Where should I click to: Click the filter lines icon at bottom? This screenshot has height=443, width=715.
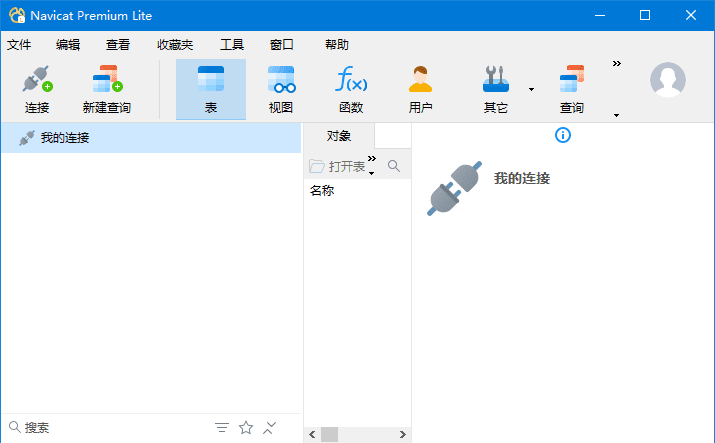click(222, 428)
